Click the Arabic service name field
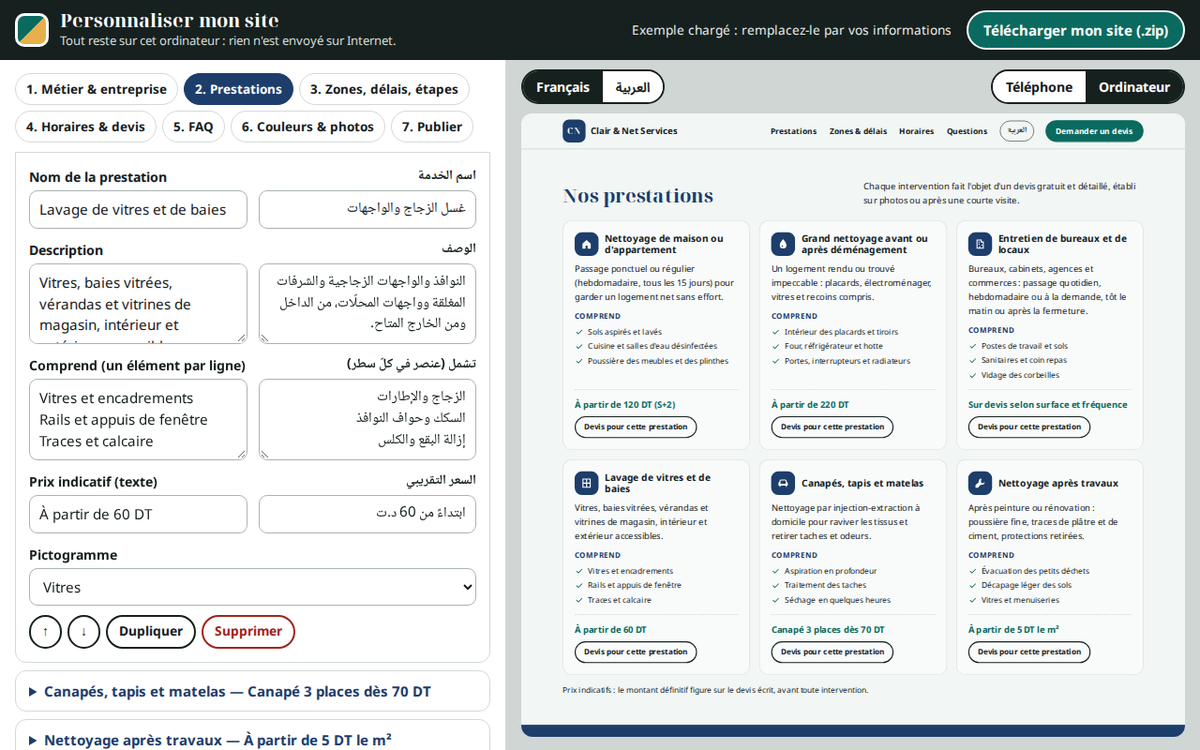1200x750 pixels. [x=367, y=209]
